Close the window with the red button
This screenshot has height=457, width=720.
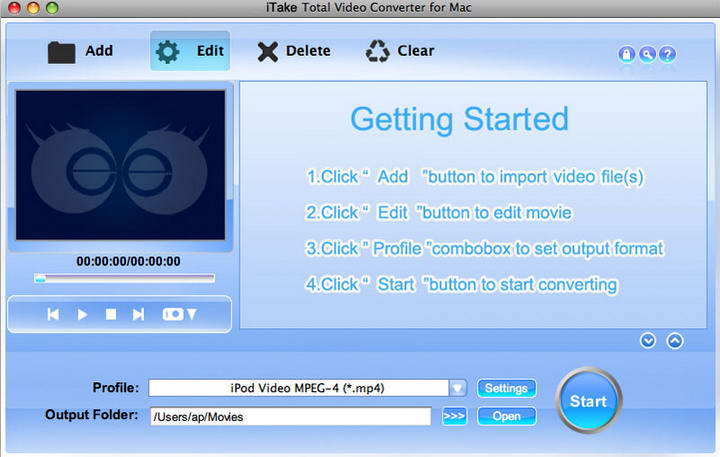[14, 7]
